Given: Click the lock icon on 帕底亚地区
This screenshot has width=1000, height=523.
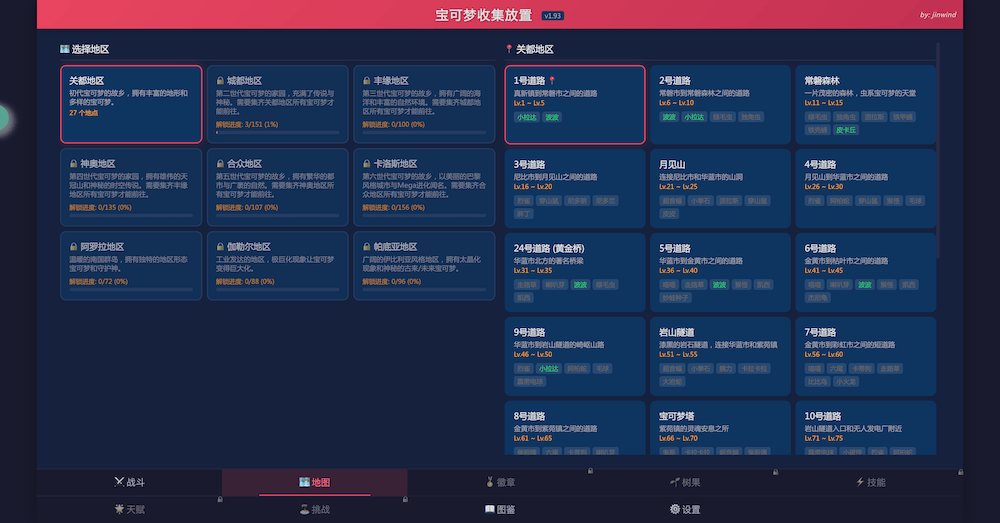Looking at the screenshot, I should pyautogui.click(x=366, y=247).
